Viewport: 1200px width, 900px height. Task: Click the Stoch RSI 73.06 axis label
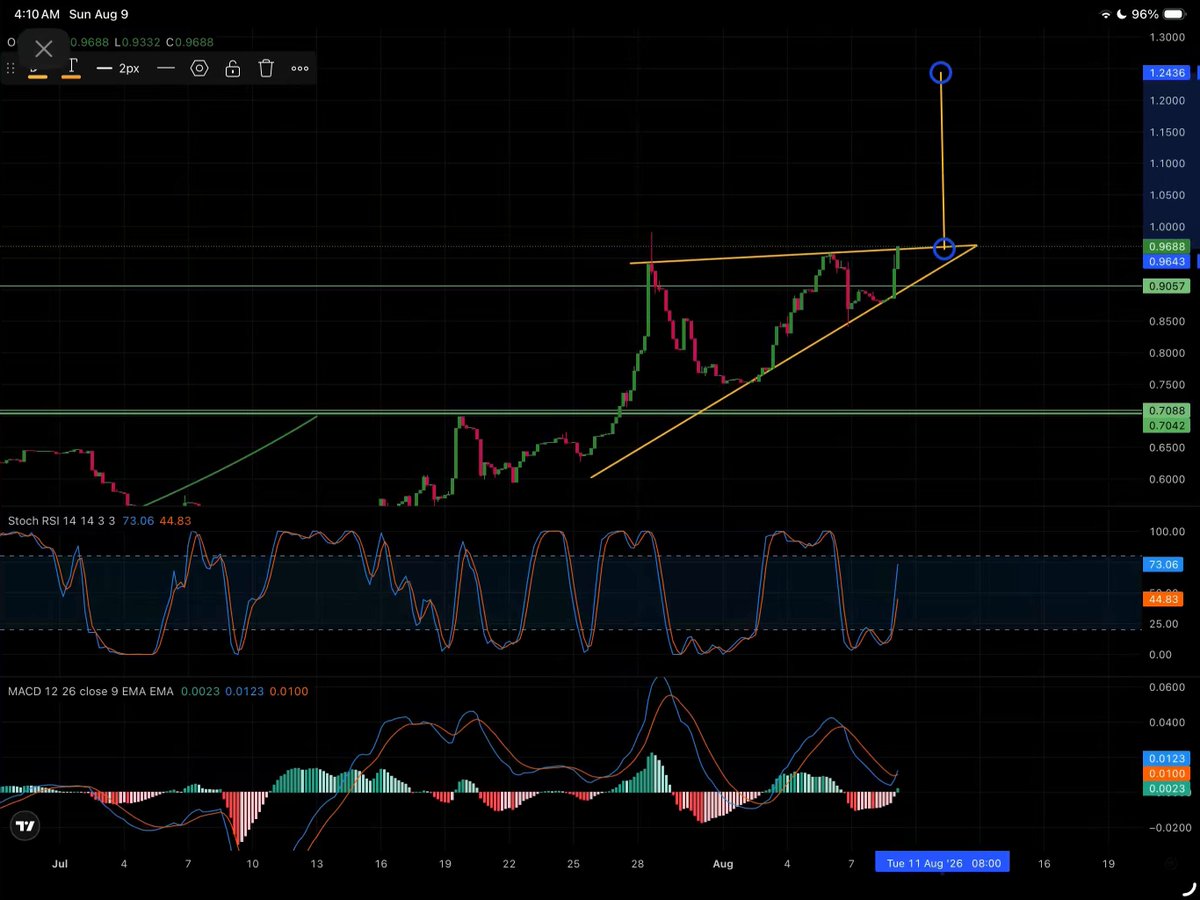pos(1164,564)
